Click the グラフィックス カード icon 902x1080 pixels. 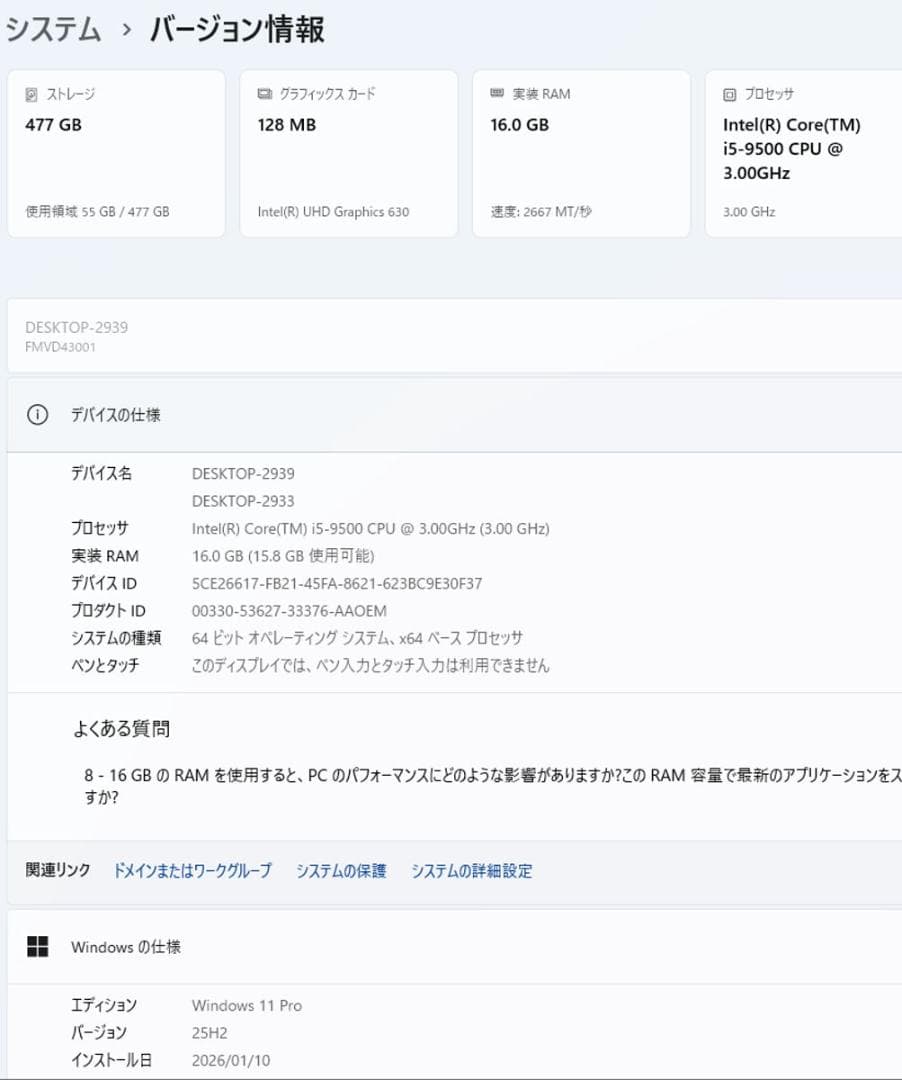(x=264, y=93)
